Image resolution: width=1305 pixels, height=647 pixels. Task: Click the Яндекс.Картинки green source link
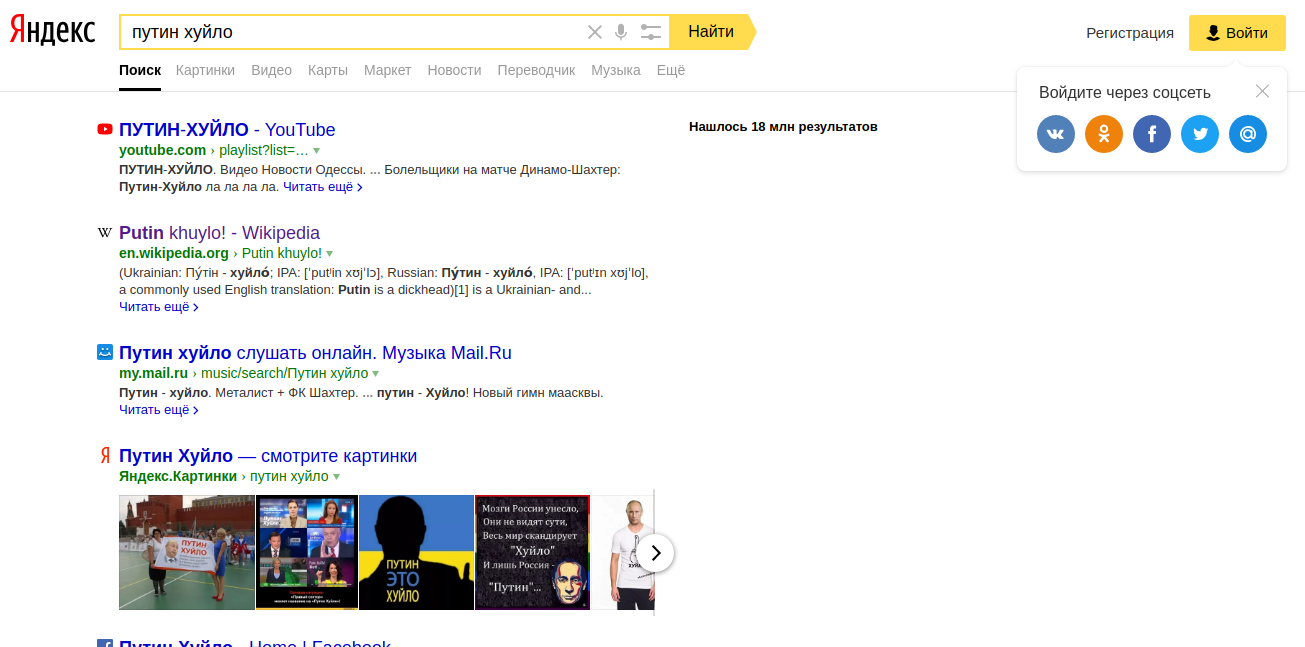click(x=178, y=476)
